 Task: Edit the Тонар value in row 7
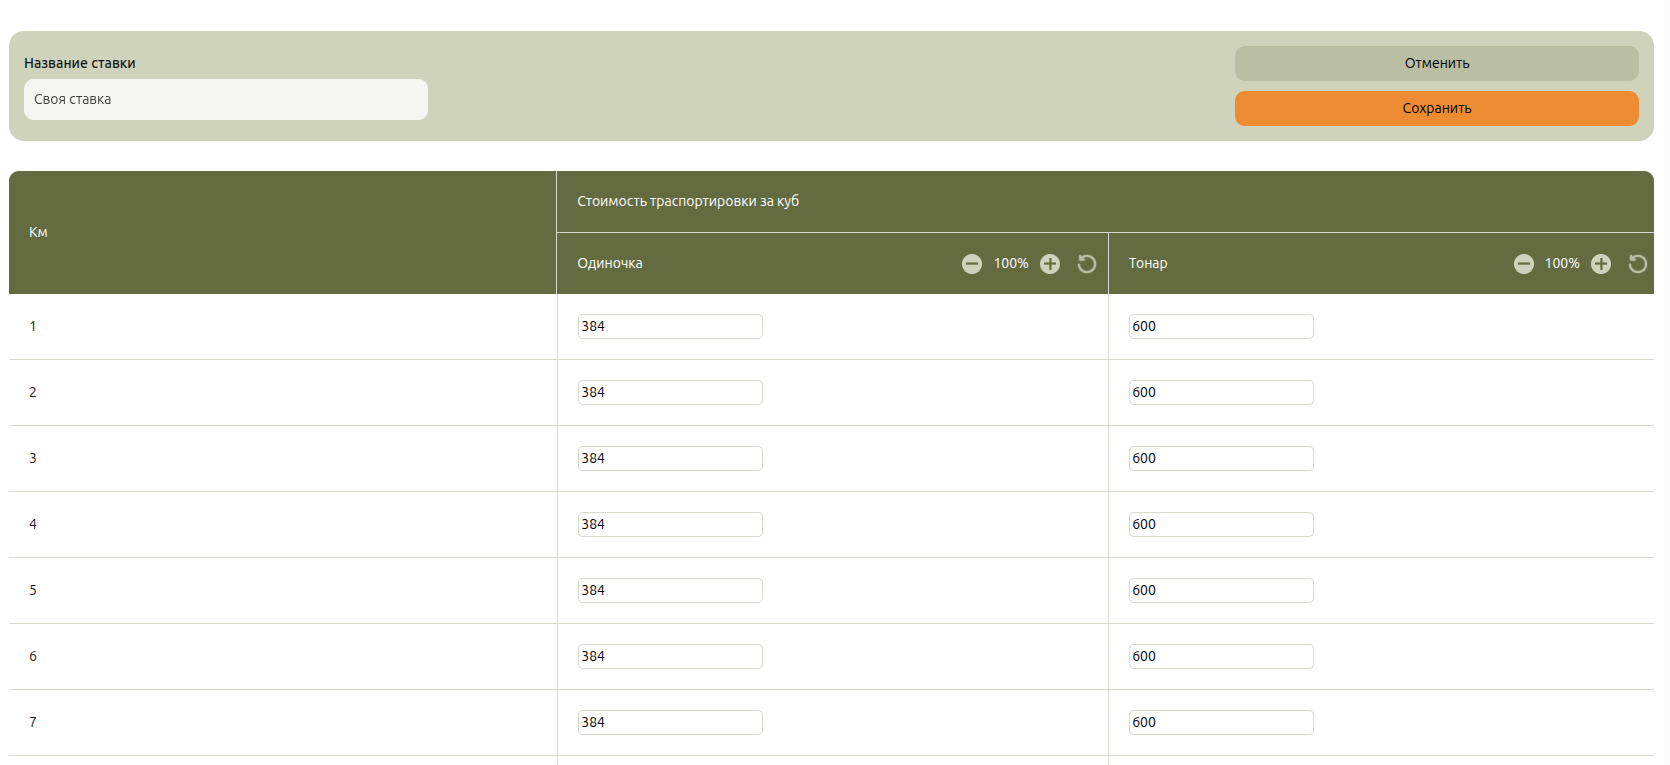[x=1221, y=723]
